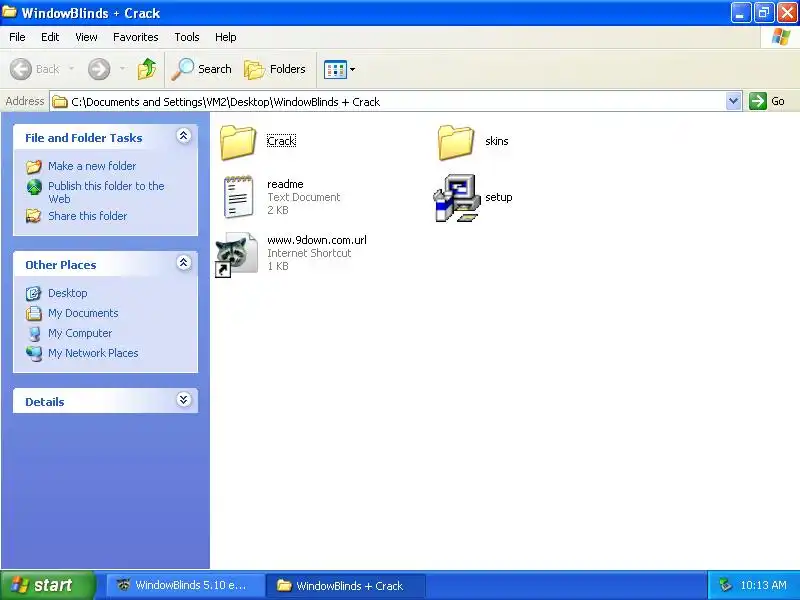Click the Forward arrow toolbar icon
Viewport: 800px width, 600px height.
click(99, 69)
